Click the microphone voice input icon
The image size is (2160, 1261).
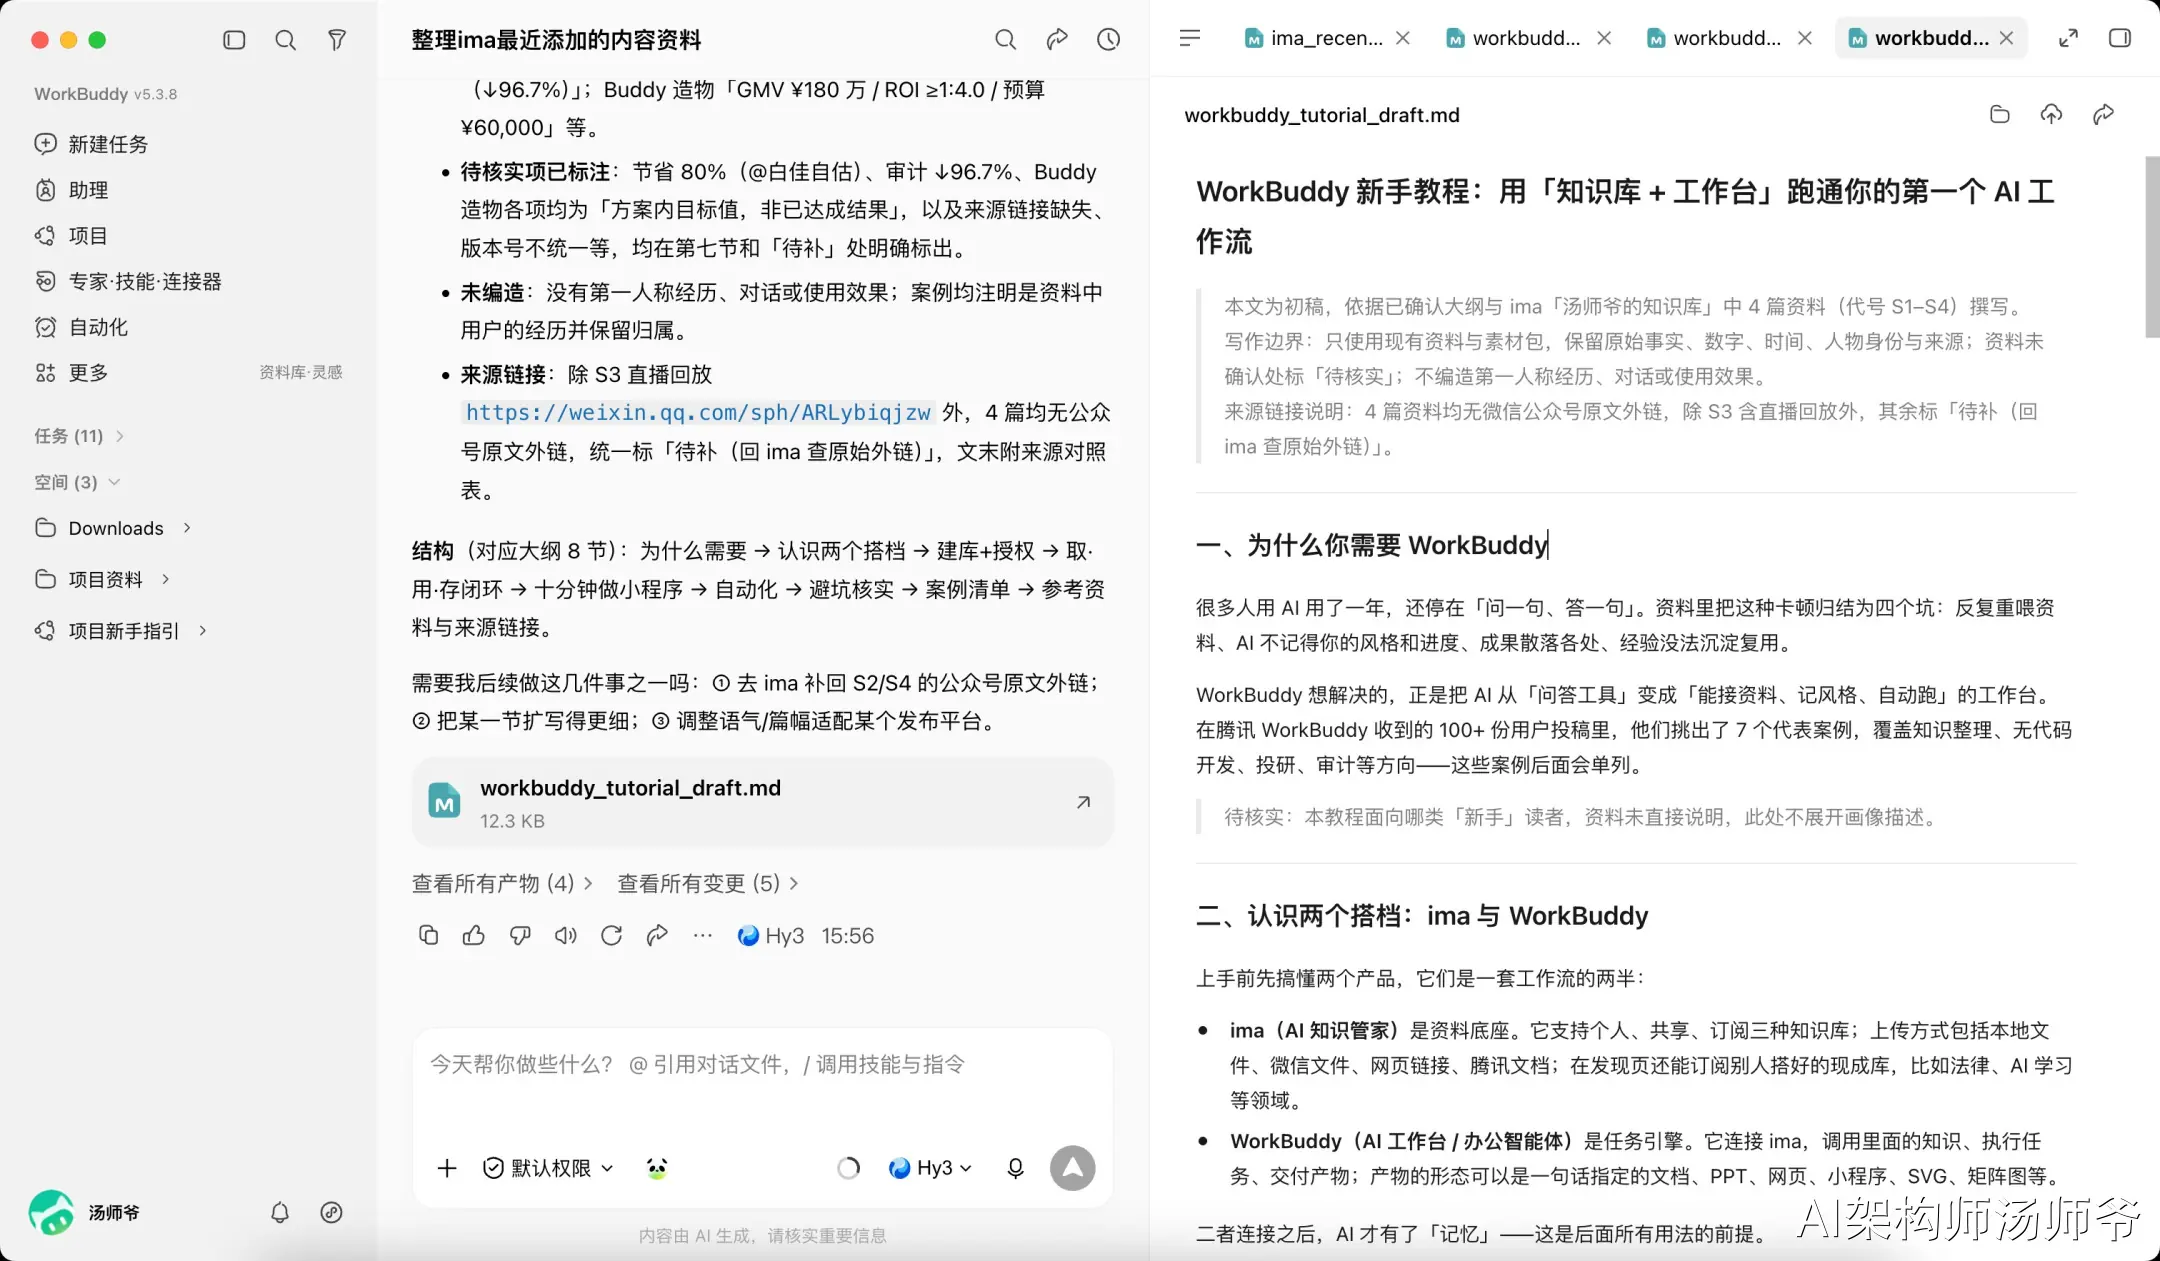(x=1015, y=1168)
